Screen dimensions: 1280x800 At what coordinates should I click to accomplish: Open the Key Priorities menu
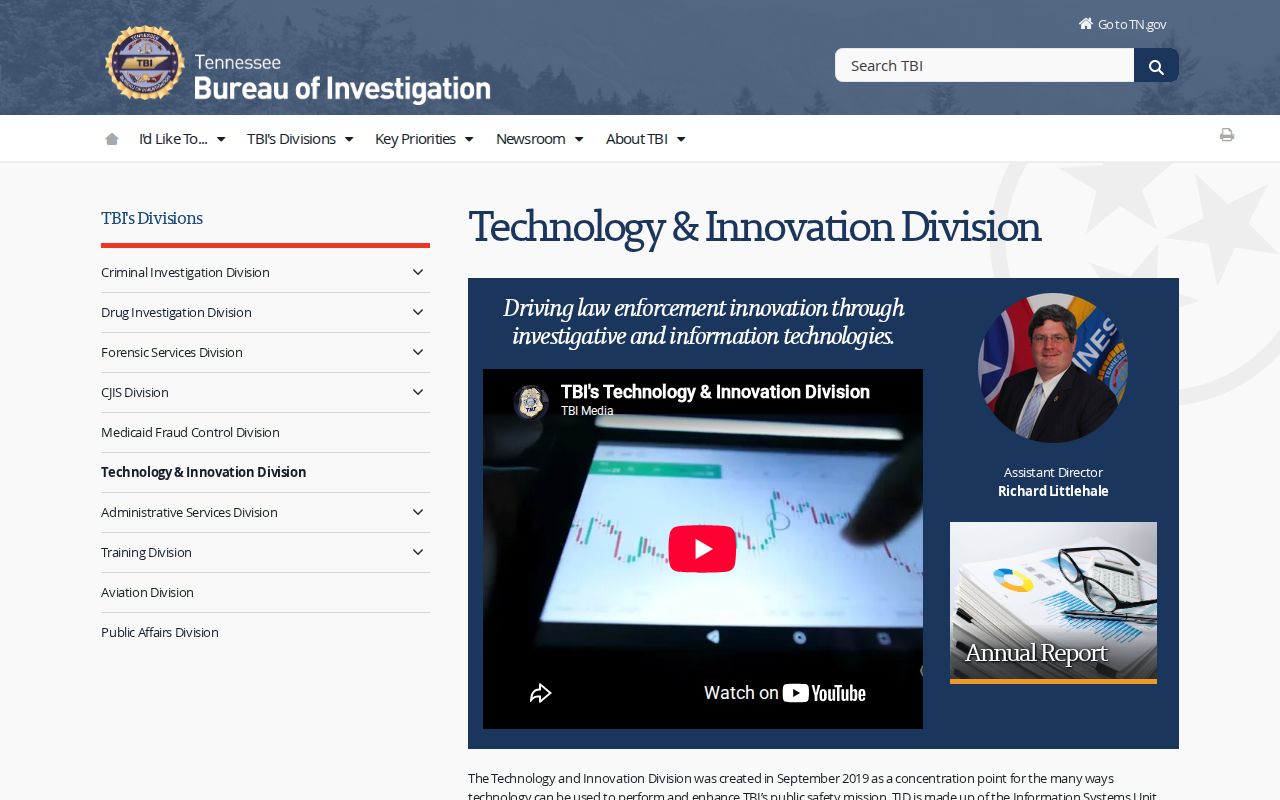click(424, 139)
